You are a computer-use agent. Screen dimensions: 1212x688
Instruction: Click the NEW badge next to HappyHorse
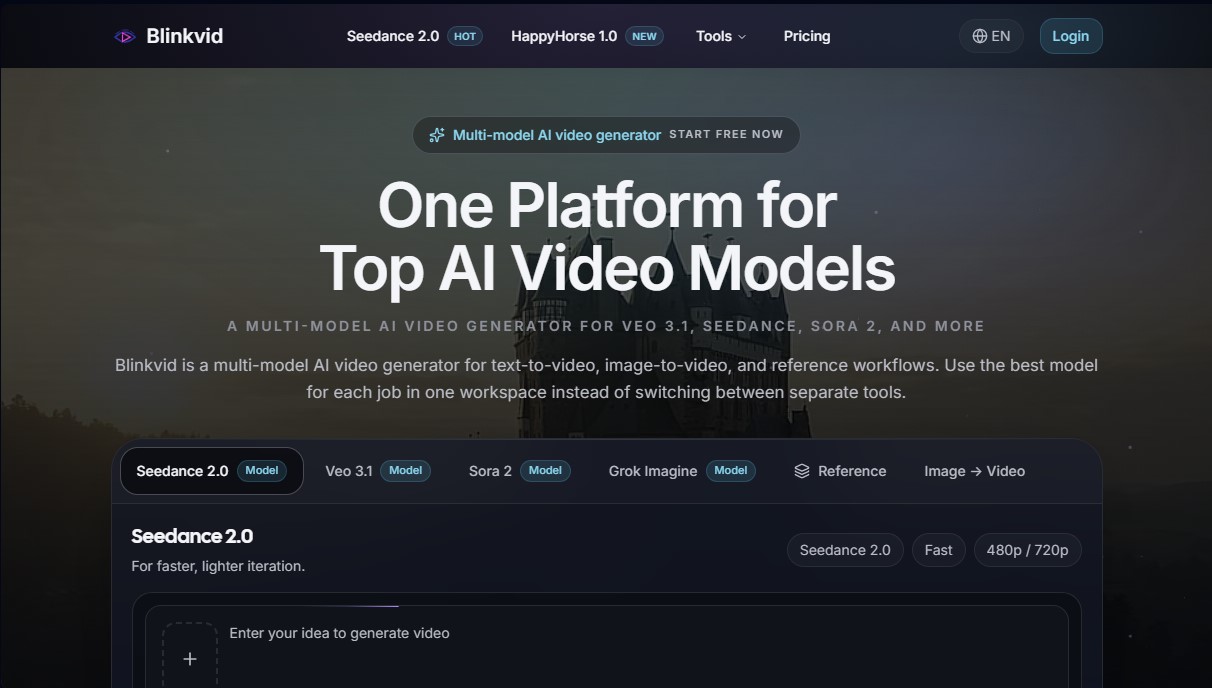(645, 36)
